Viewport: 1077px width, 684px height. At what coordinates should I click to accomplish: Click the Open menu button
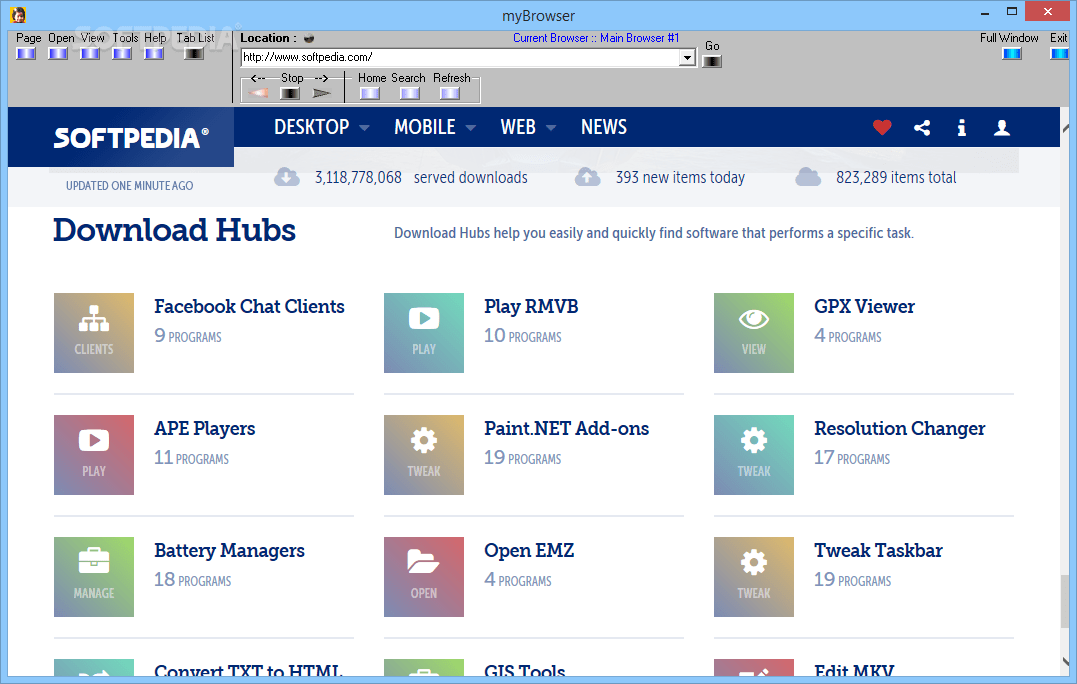pos(58,54)
